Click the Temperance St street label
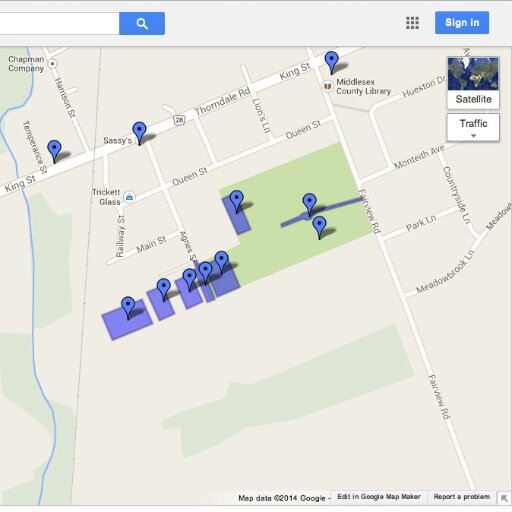This screenshot has height=512, width=512. (34, 147)
